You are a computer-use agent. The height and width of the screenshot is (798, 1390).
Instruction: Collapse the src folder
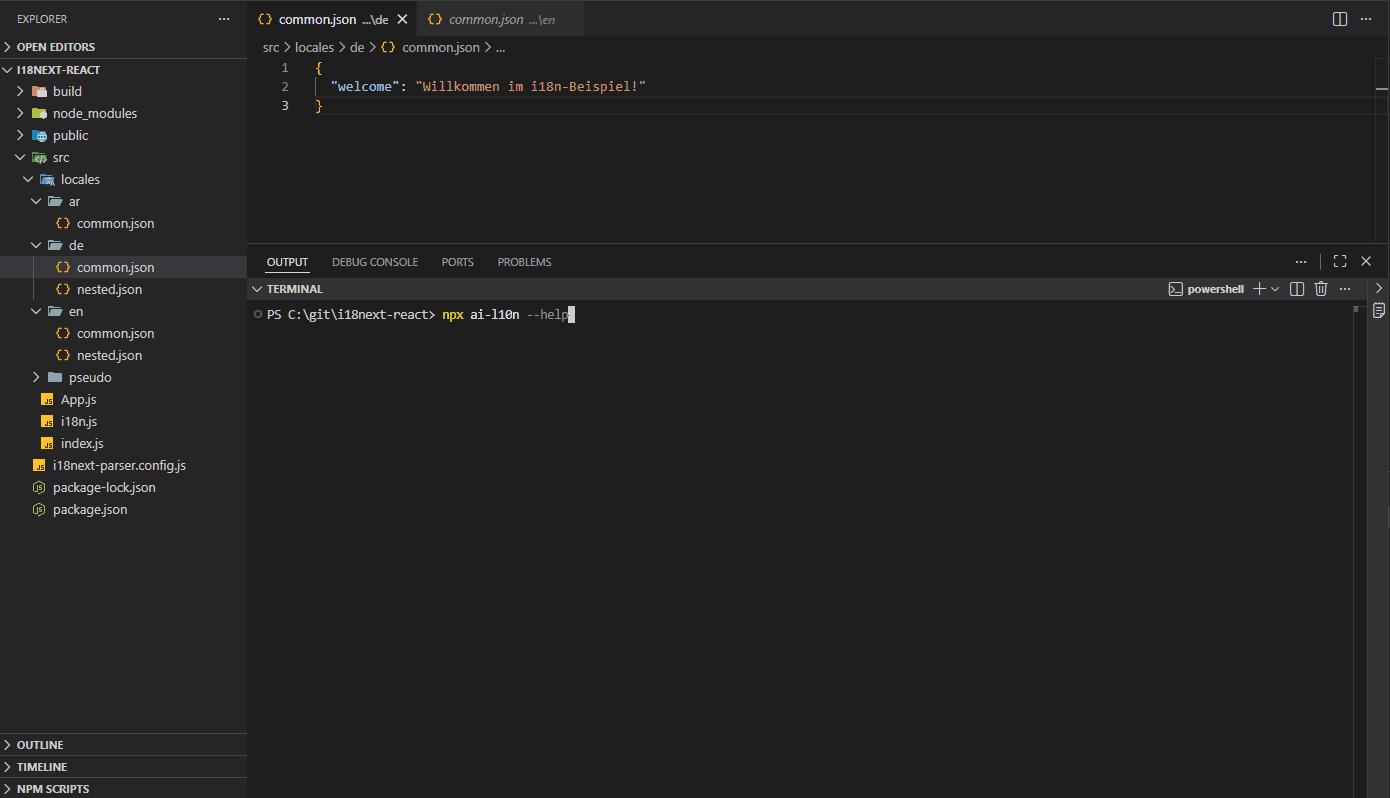(x=123, y=157)
